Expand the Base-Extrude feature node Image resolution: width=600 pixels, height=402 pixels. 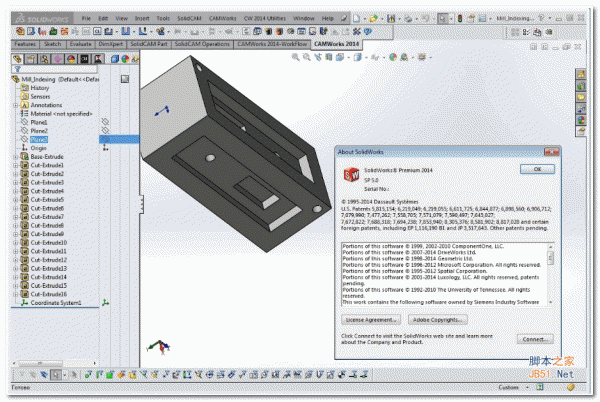(16, 156)
